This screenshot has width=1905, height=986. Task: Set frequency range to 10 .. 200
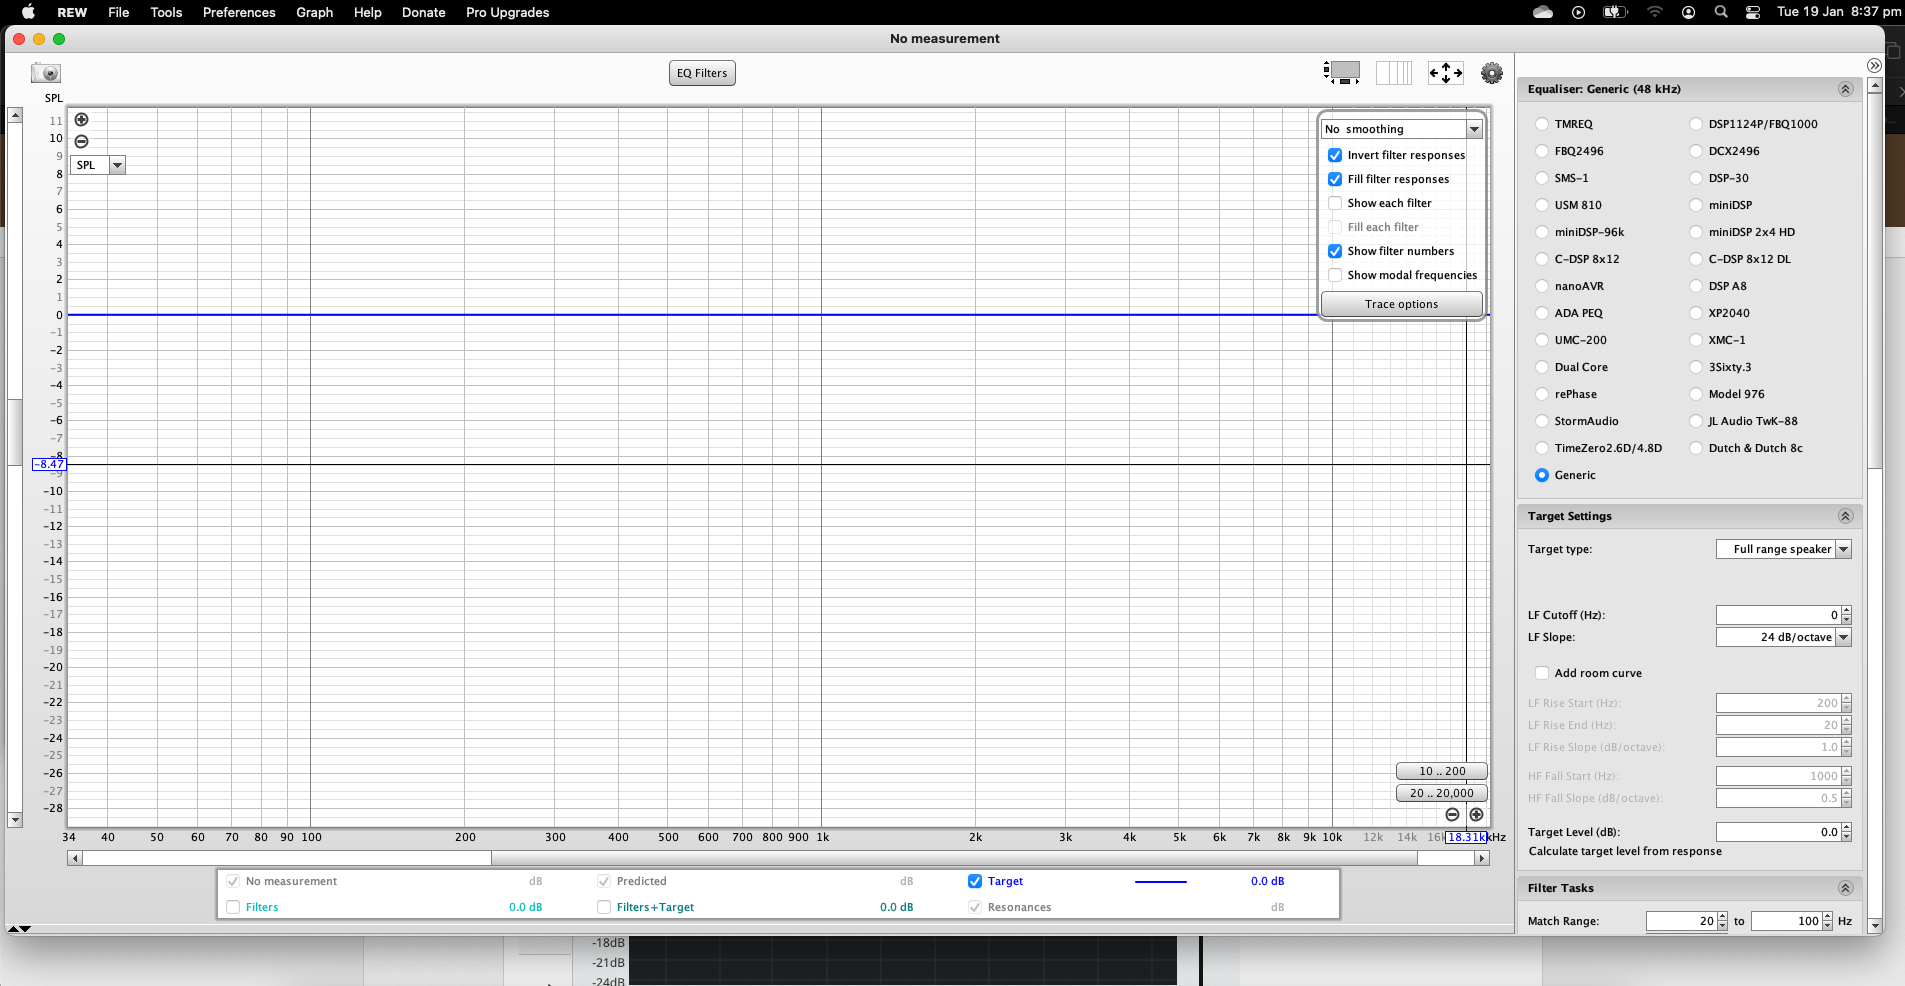pos(1442,771)
